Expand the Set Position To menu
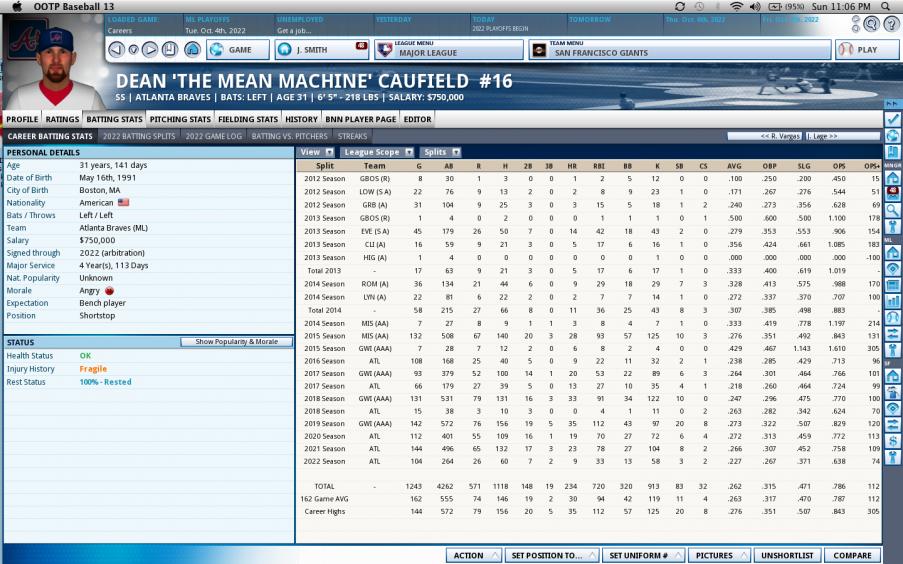Viewport: 903px width, 564px height. point(550,555)
